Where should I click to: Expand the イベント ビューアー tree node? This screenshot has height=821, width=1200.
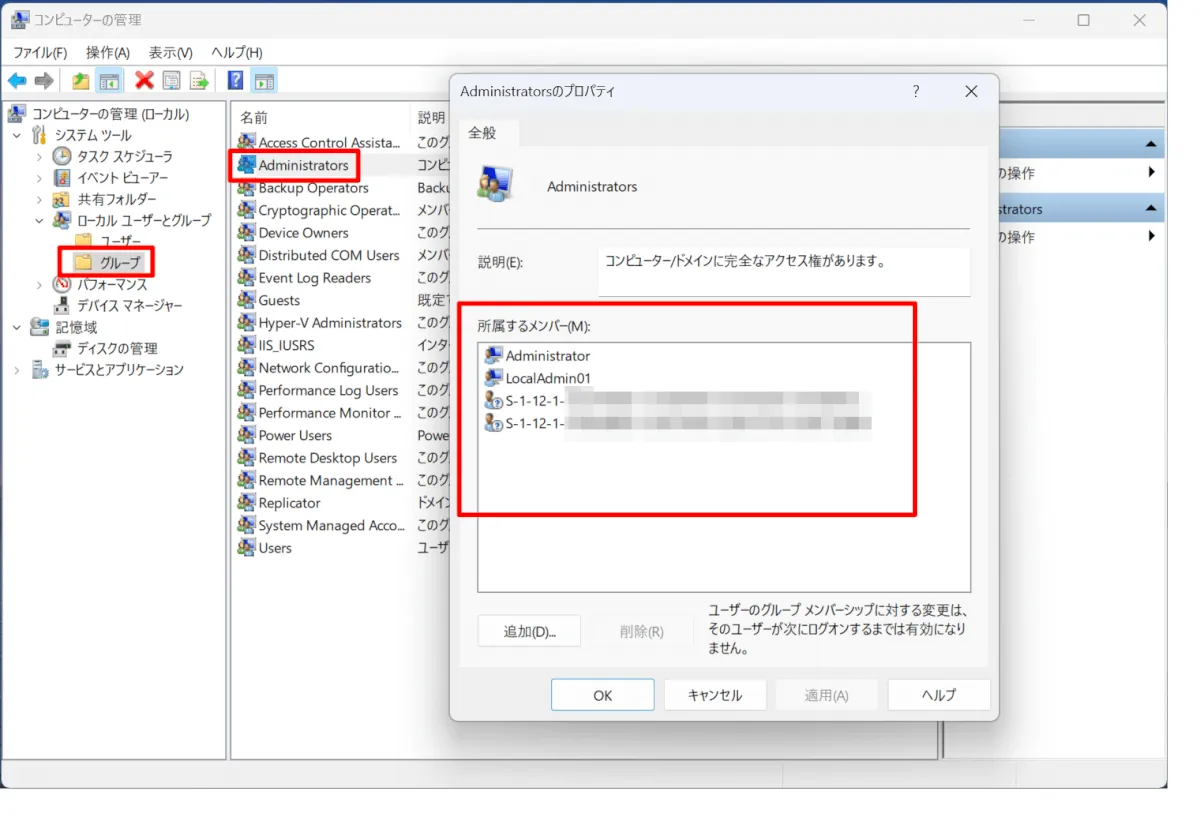pos(39,178)
